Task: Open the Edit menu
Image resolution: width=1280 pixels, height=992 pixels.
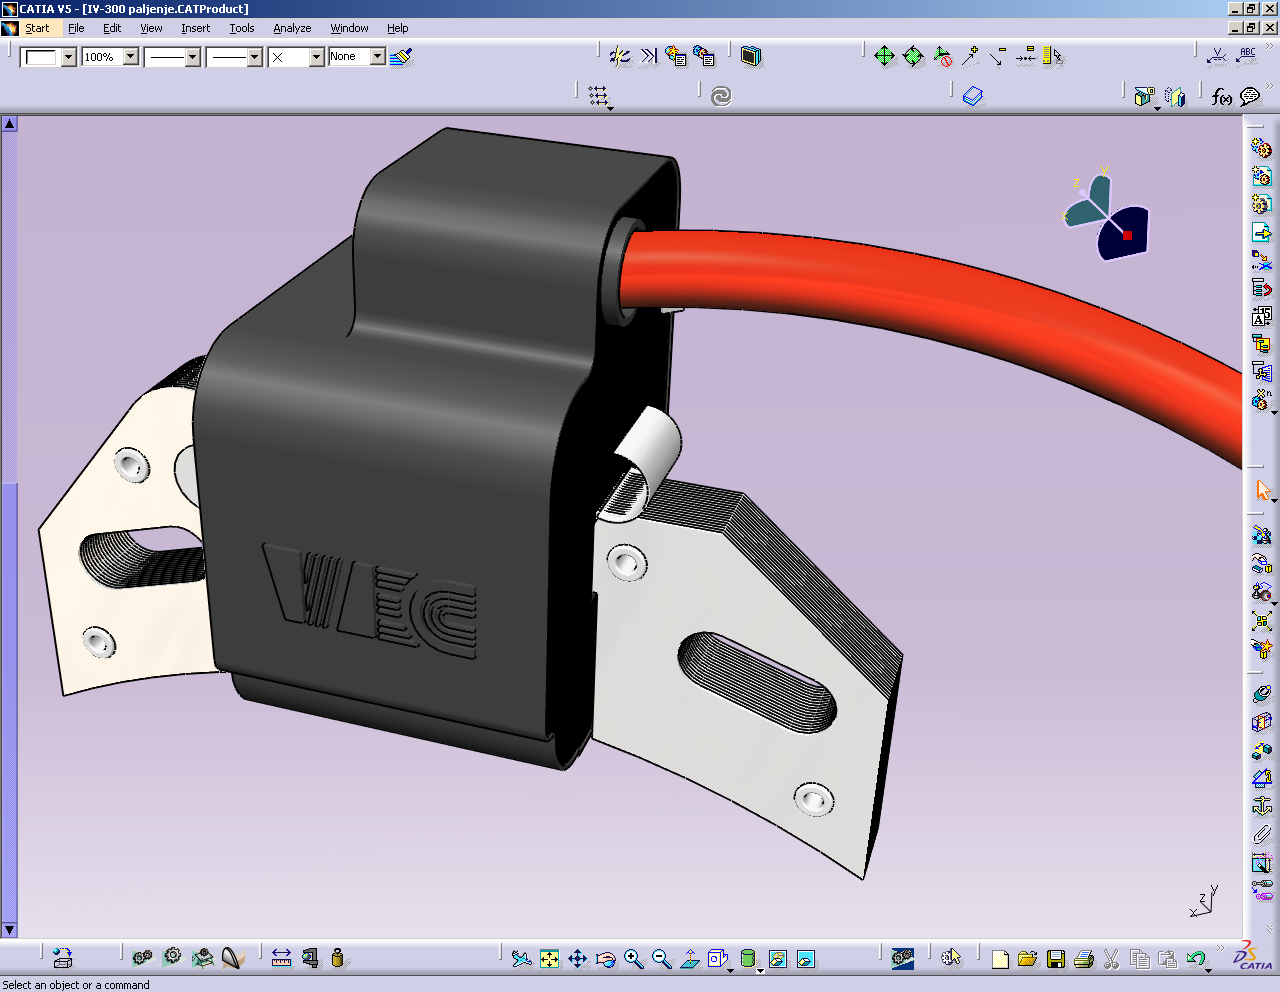Action: point(112,28)
